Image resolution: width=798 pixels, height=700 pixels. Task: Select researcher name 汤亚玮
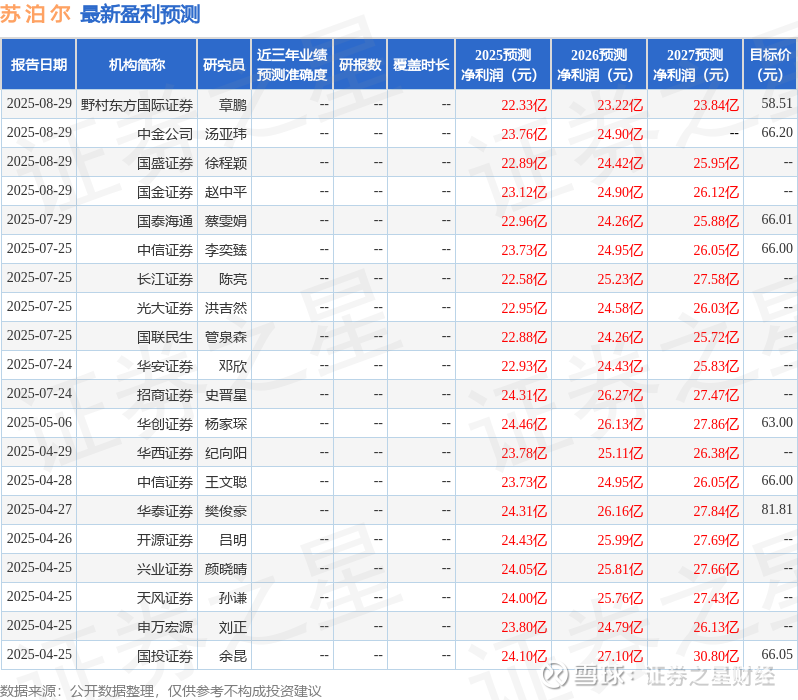click(225, 134)
